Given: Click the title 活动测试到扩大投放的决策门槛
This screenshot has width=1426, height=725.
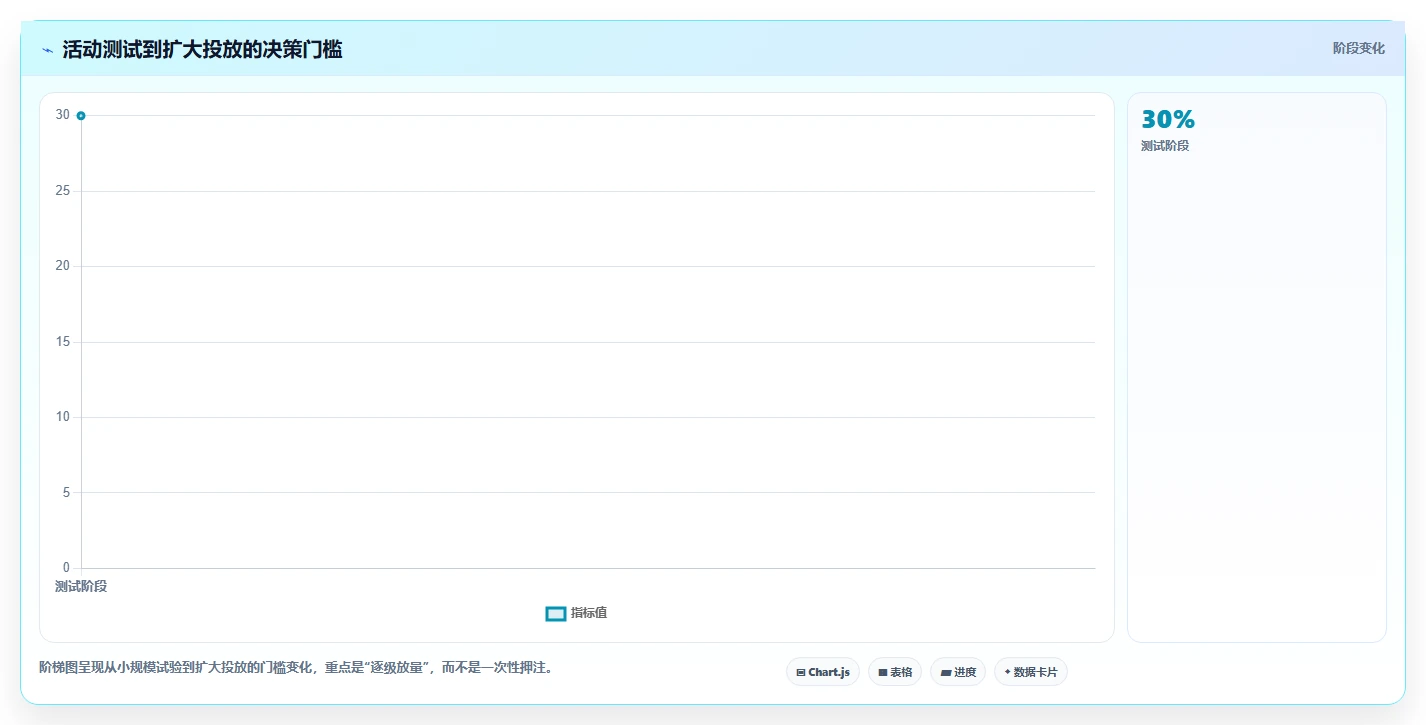Looking at the screenshot, I should click(202, 50).
